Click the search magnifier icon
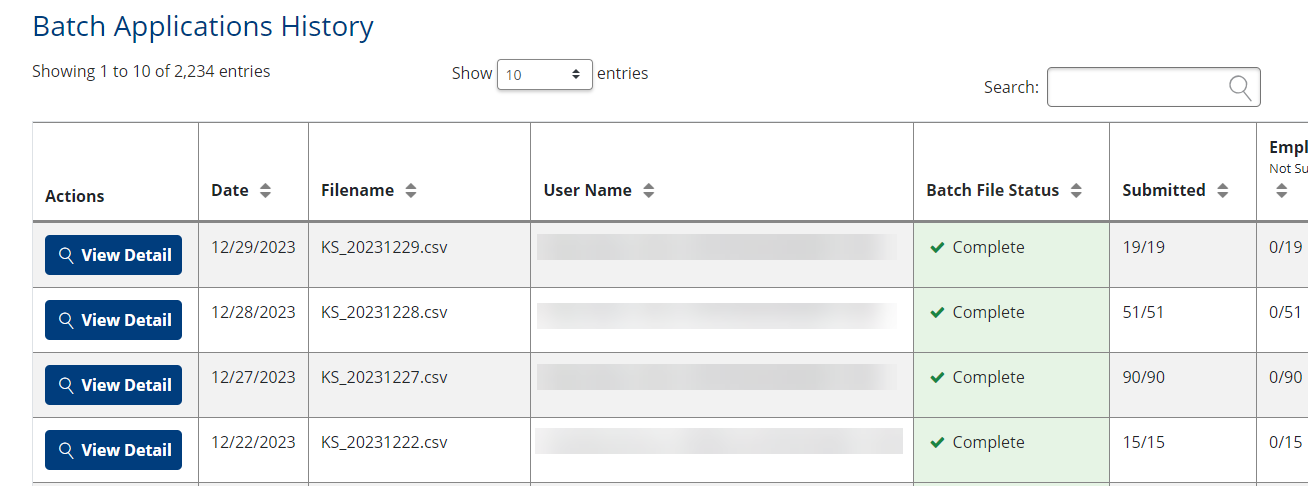Screen dimensions: 1308x486 [1240, 88]
